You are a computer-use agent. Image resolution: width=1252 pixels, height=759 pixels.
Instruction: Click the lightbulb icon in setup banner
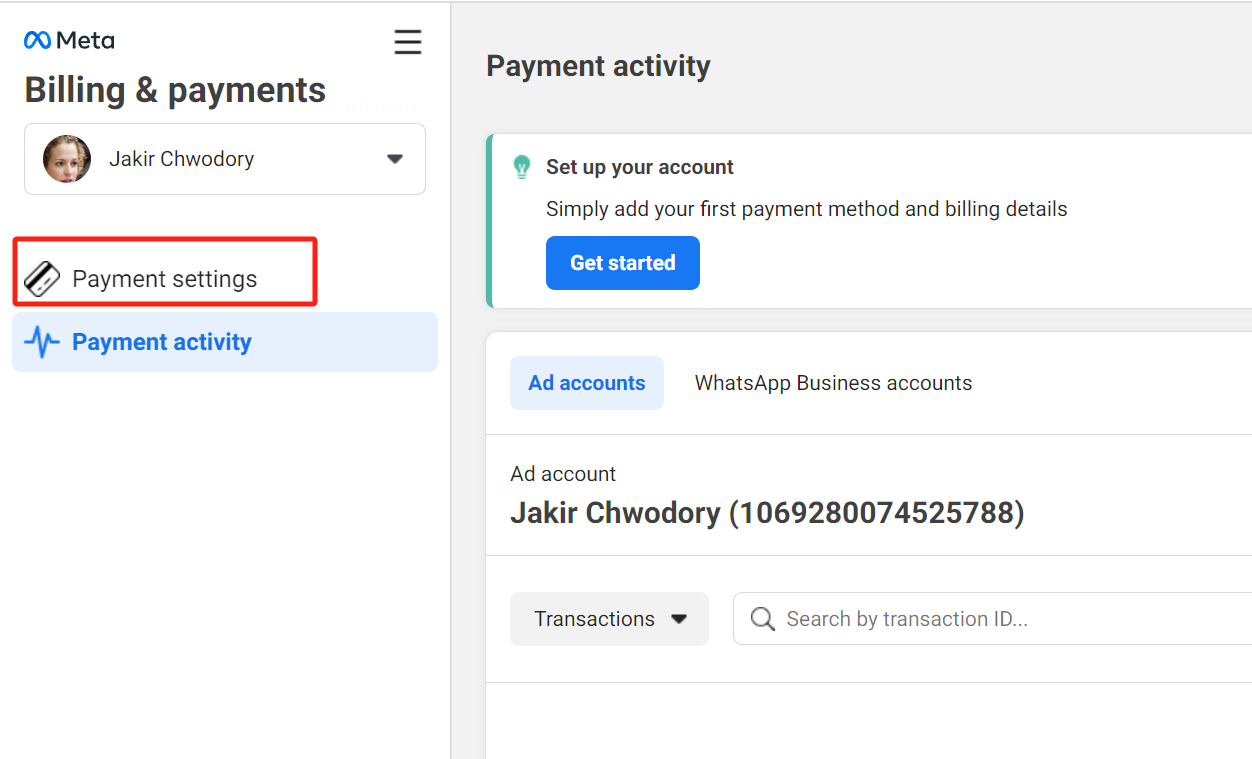[x=521, y=167]
